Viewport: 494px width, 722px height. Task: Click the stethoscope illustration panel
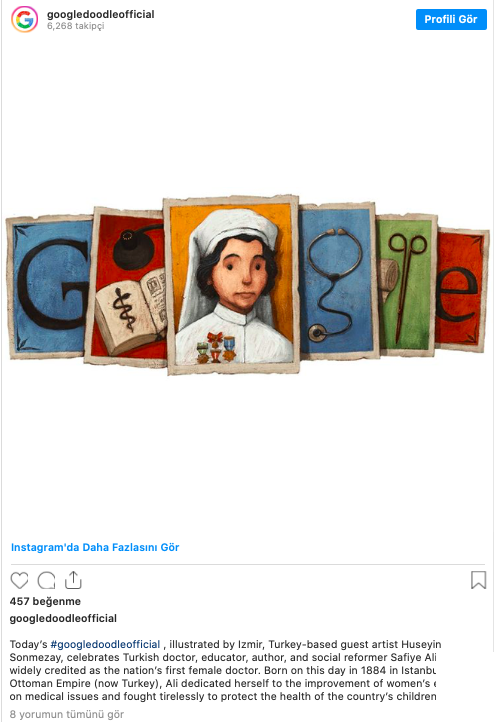[x=338, y=281]
